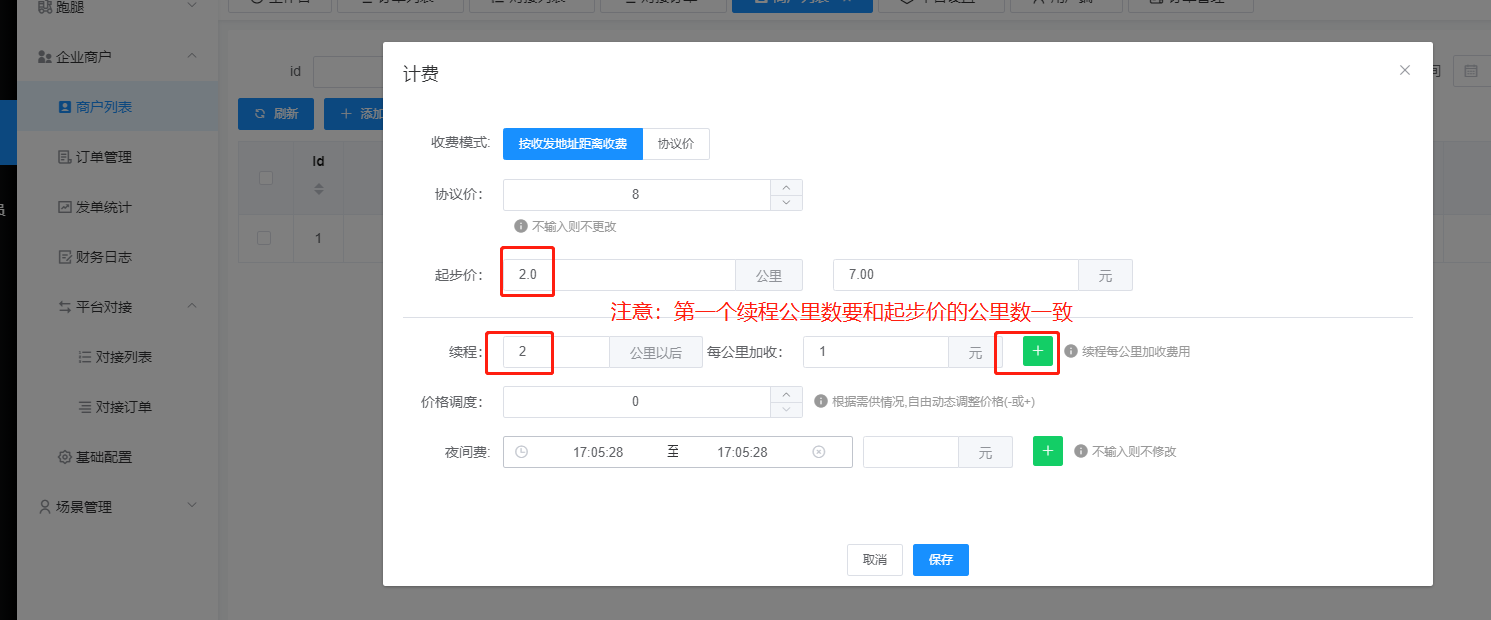Click the up arrow to increase 协议价
The height and width of the screenshot is (620, 1491).
coord(786,188)
